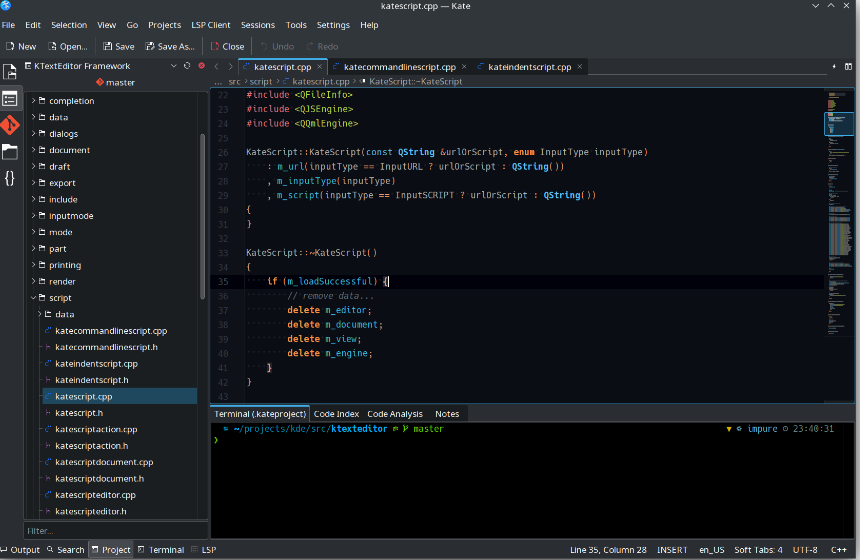This screenshot has height=560, width=860.
Task: Toggle INSERT mode in the status bar
Action: point(672,550)
